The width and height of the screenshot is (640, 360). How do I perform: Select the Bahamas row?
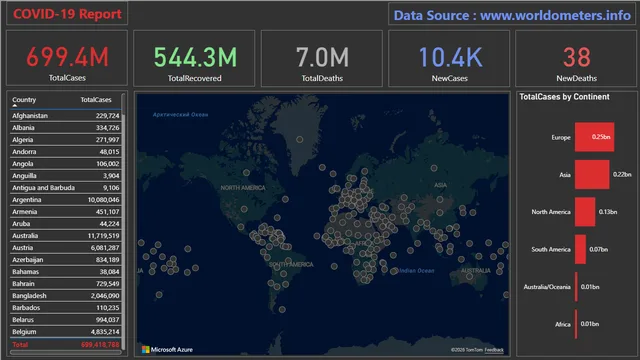click(x=66, y=271)
